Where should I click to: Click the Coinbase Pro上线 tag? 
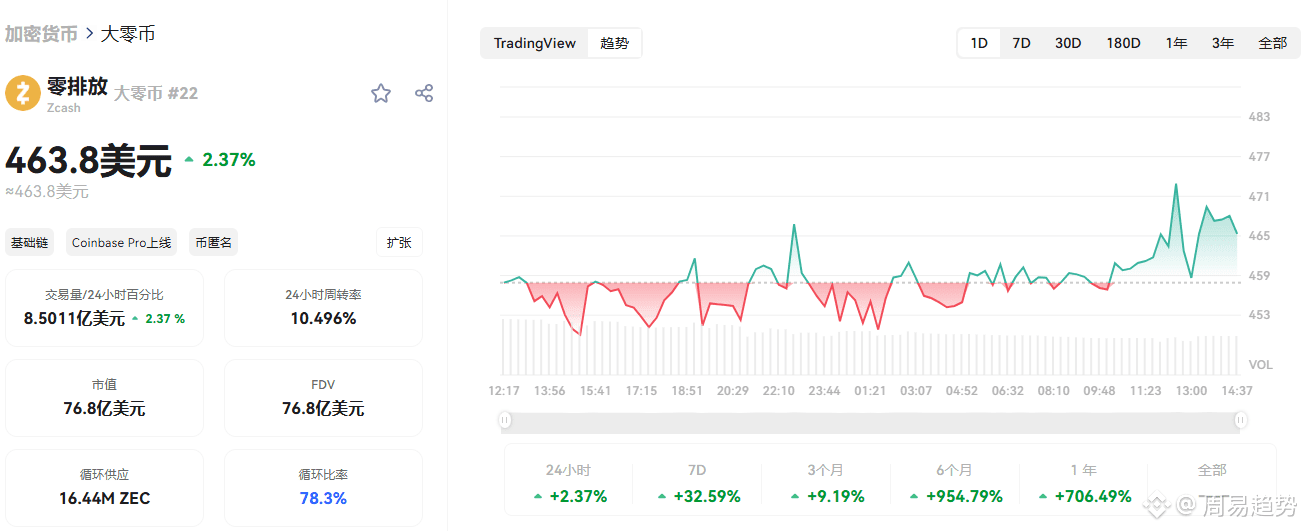(x=122, y=242)
